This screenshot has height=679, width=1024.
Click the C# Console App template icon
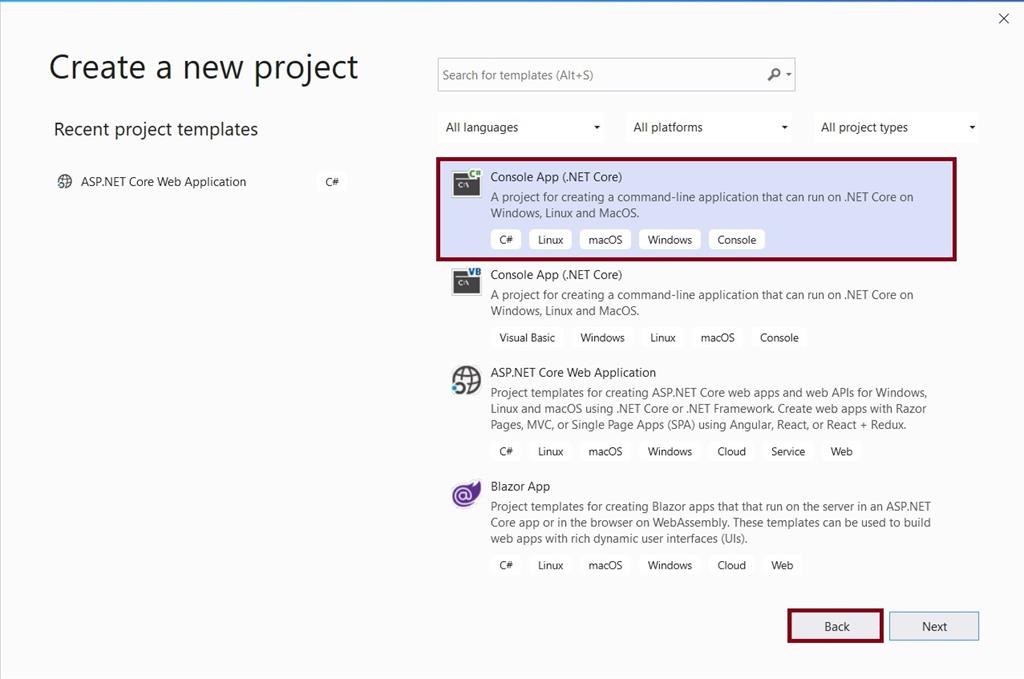[x=466, y=183]
